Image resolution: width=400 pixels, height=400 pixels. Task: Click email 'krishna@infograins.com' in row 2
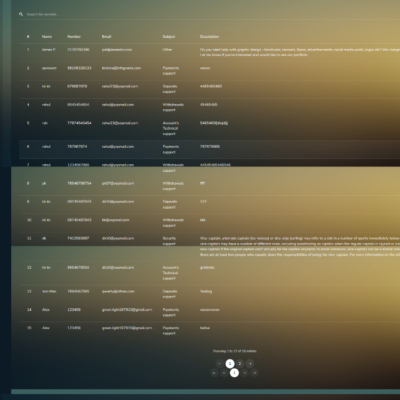point(121,68)
